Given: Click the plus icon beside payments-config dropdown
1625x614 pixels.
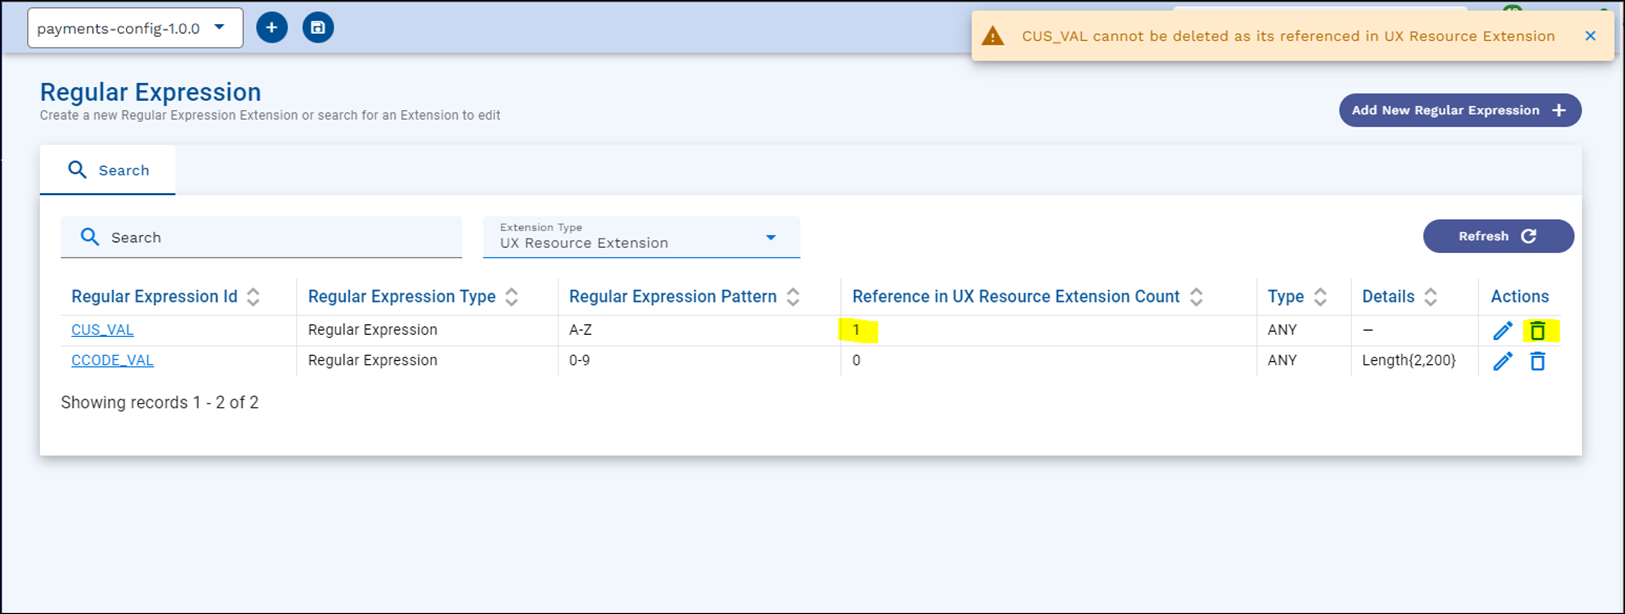Looking at the screenshot, I should tap(271, 28).
